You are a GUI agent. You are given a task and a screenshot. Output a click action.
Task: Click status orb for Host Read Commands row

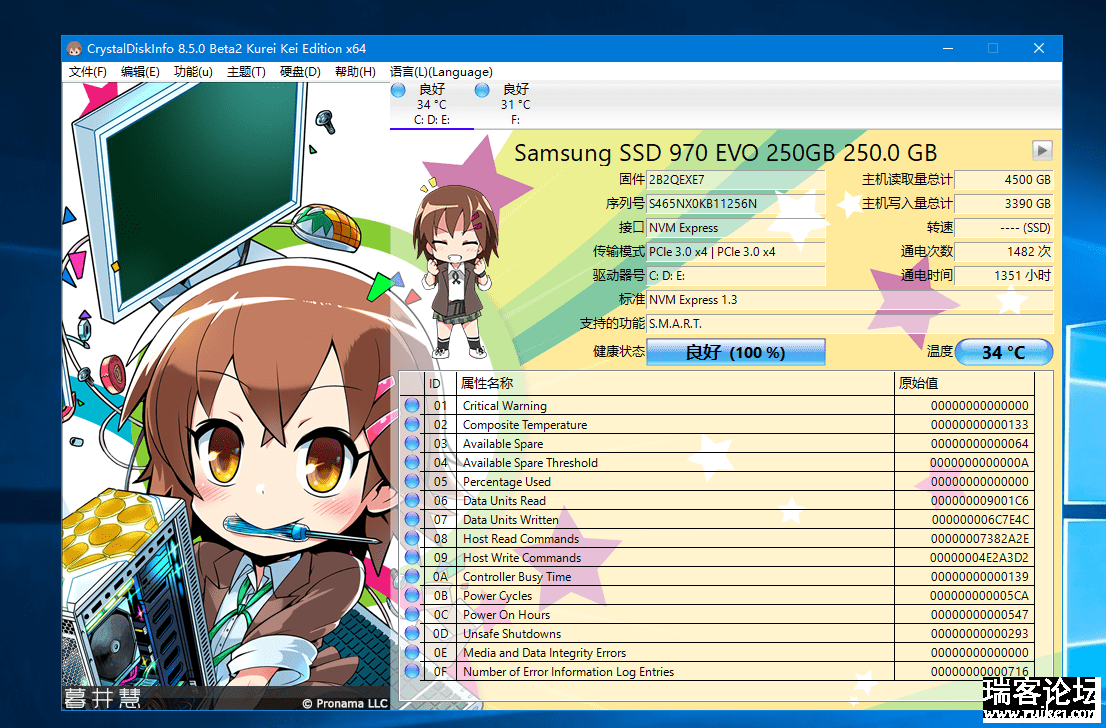412,539
